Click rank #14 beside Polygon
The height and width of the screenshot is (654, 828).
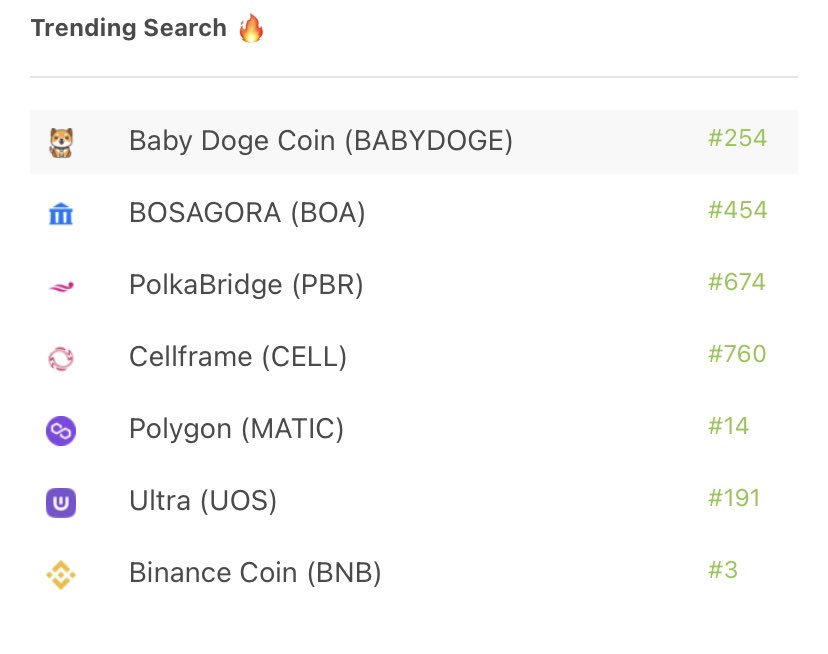(x=728, y=426)
